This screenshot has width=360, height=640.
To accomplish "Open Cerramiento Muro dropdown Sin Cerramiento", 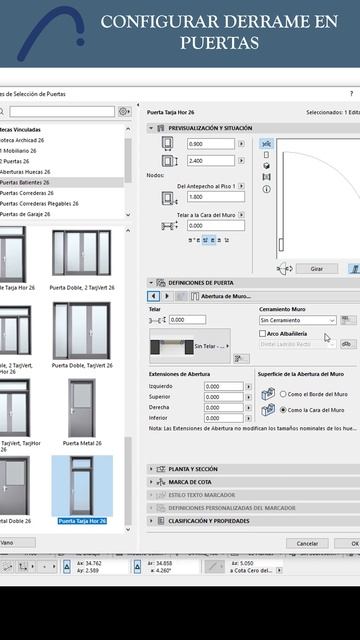I will 298,320.
